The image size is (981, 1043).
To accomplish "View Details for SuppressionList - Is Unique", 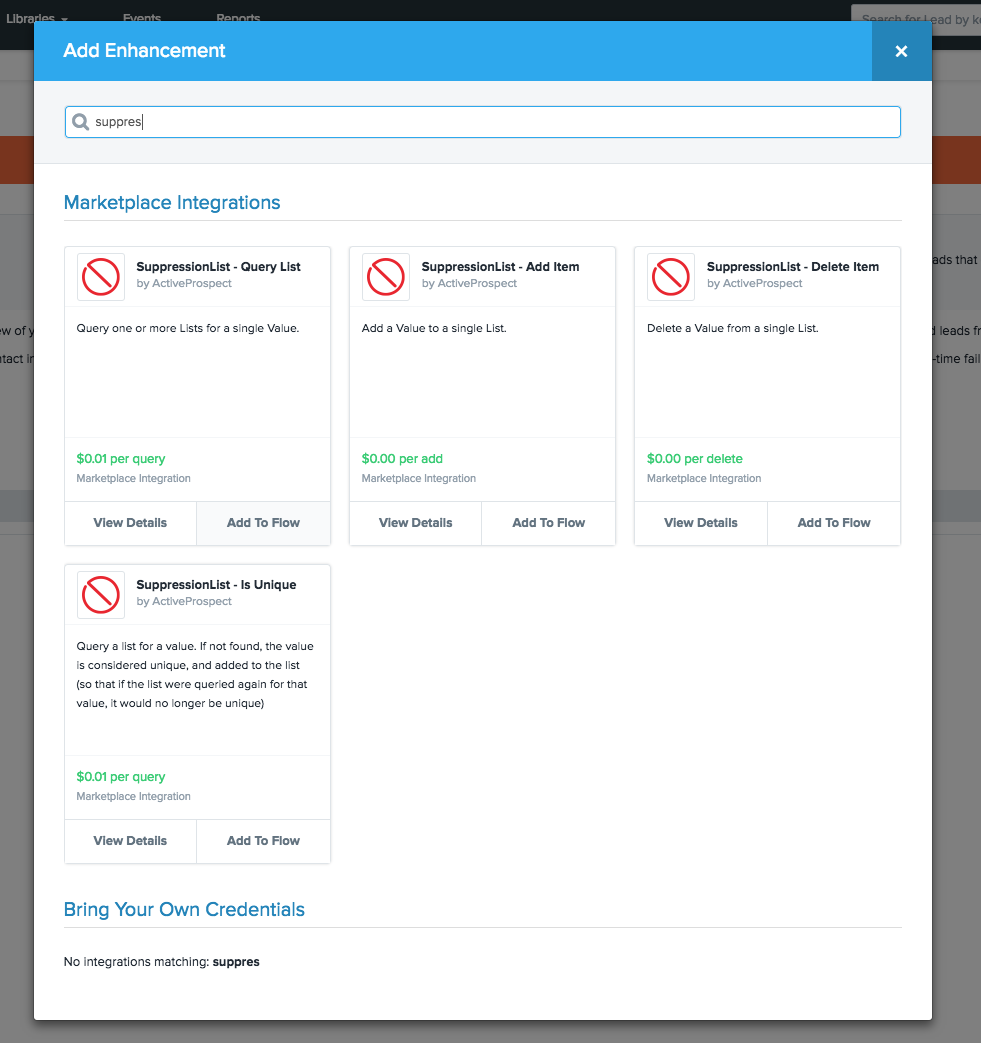I will (130, 841).
